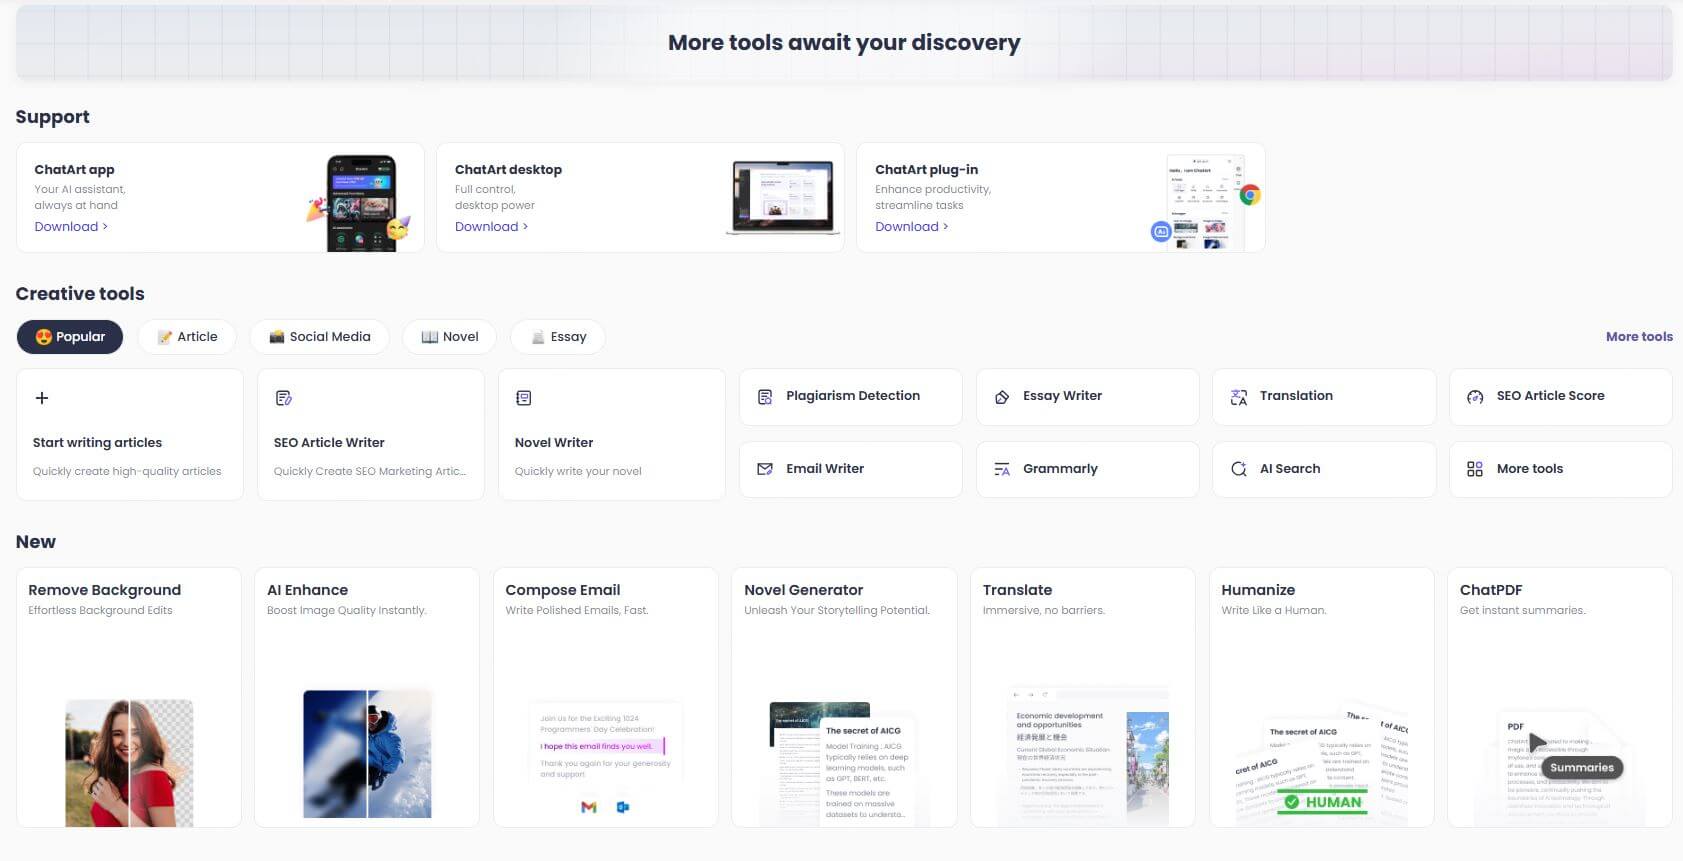This screenshot has width=1683, height=861.
Task: Click the SEO Article Score gauge icon
Action: (x=1475, y=397)
